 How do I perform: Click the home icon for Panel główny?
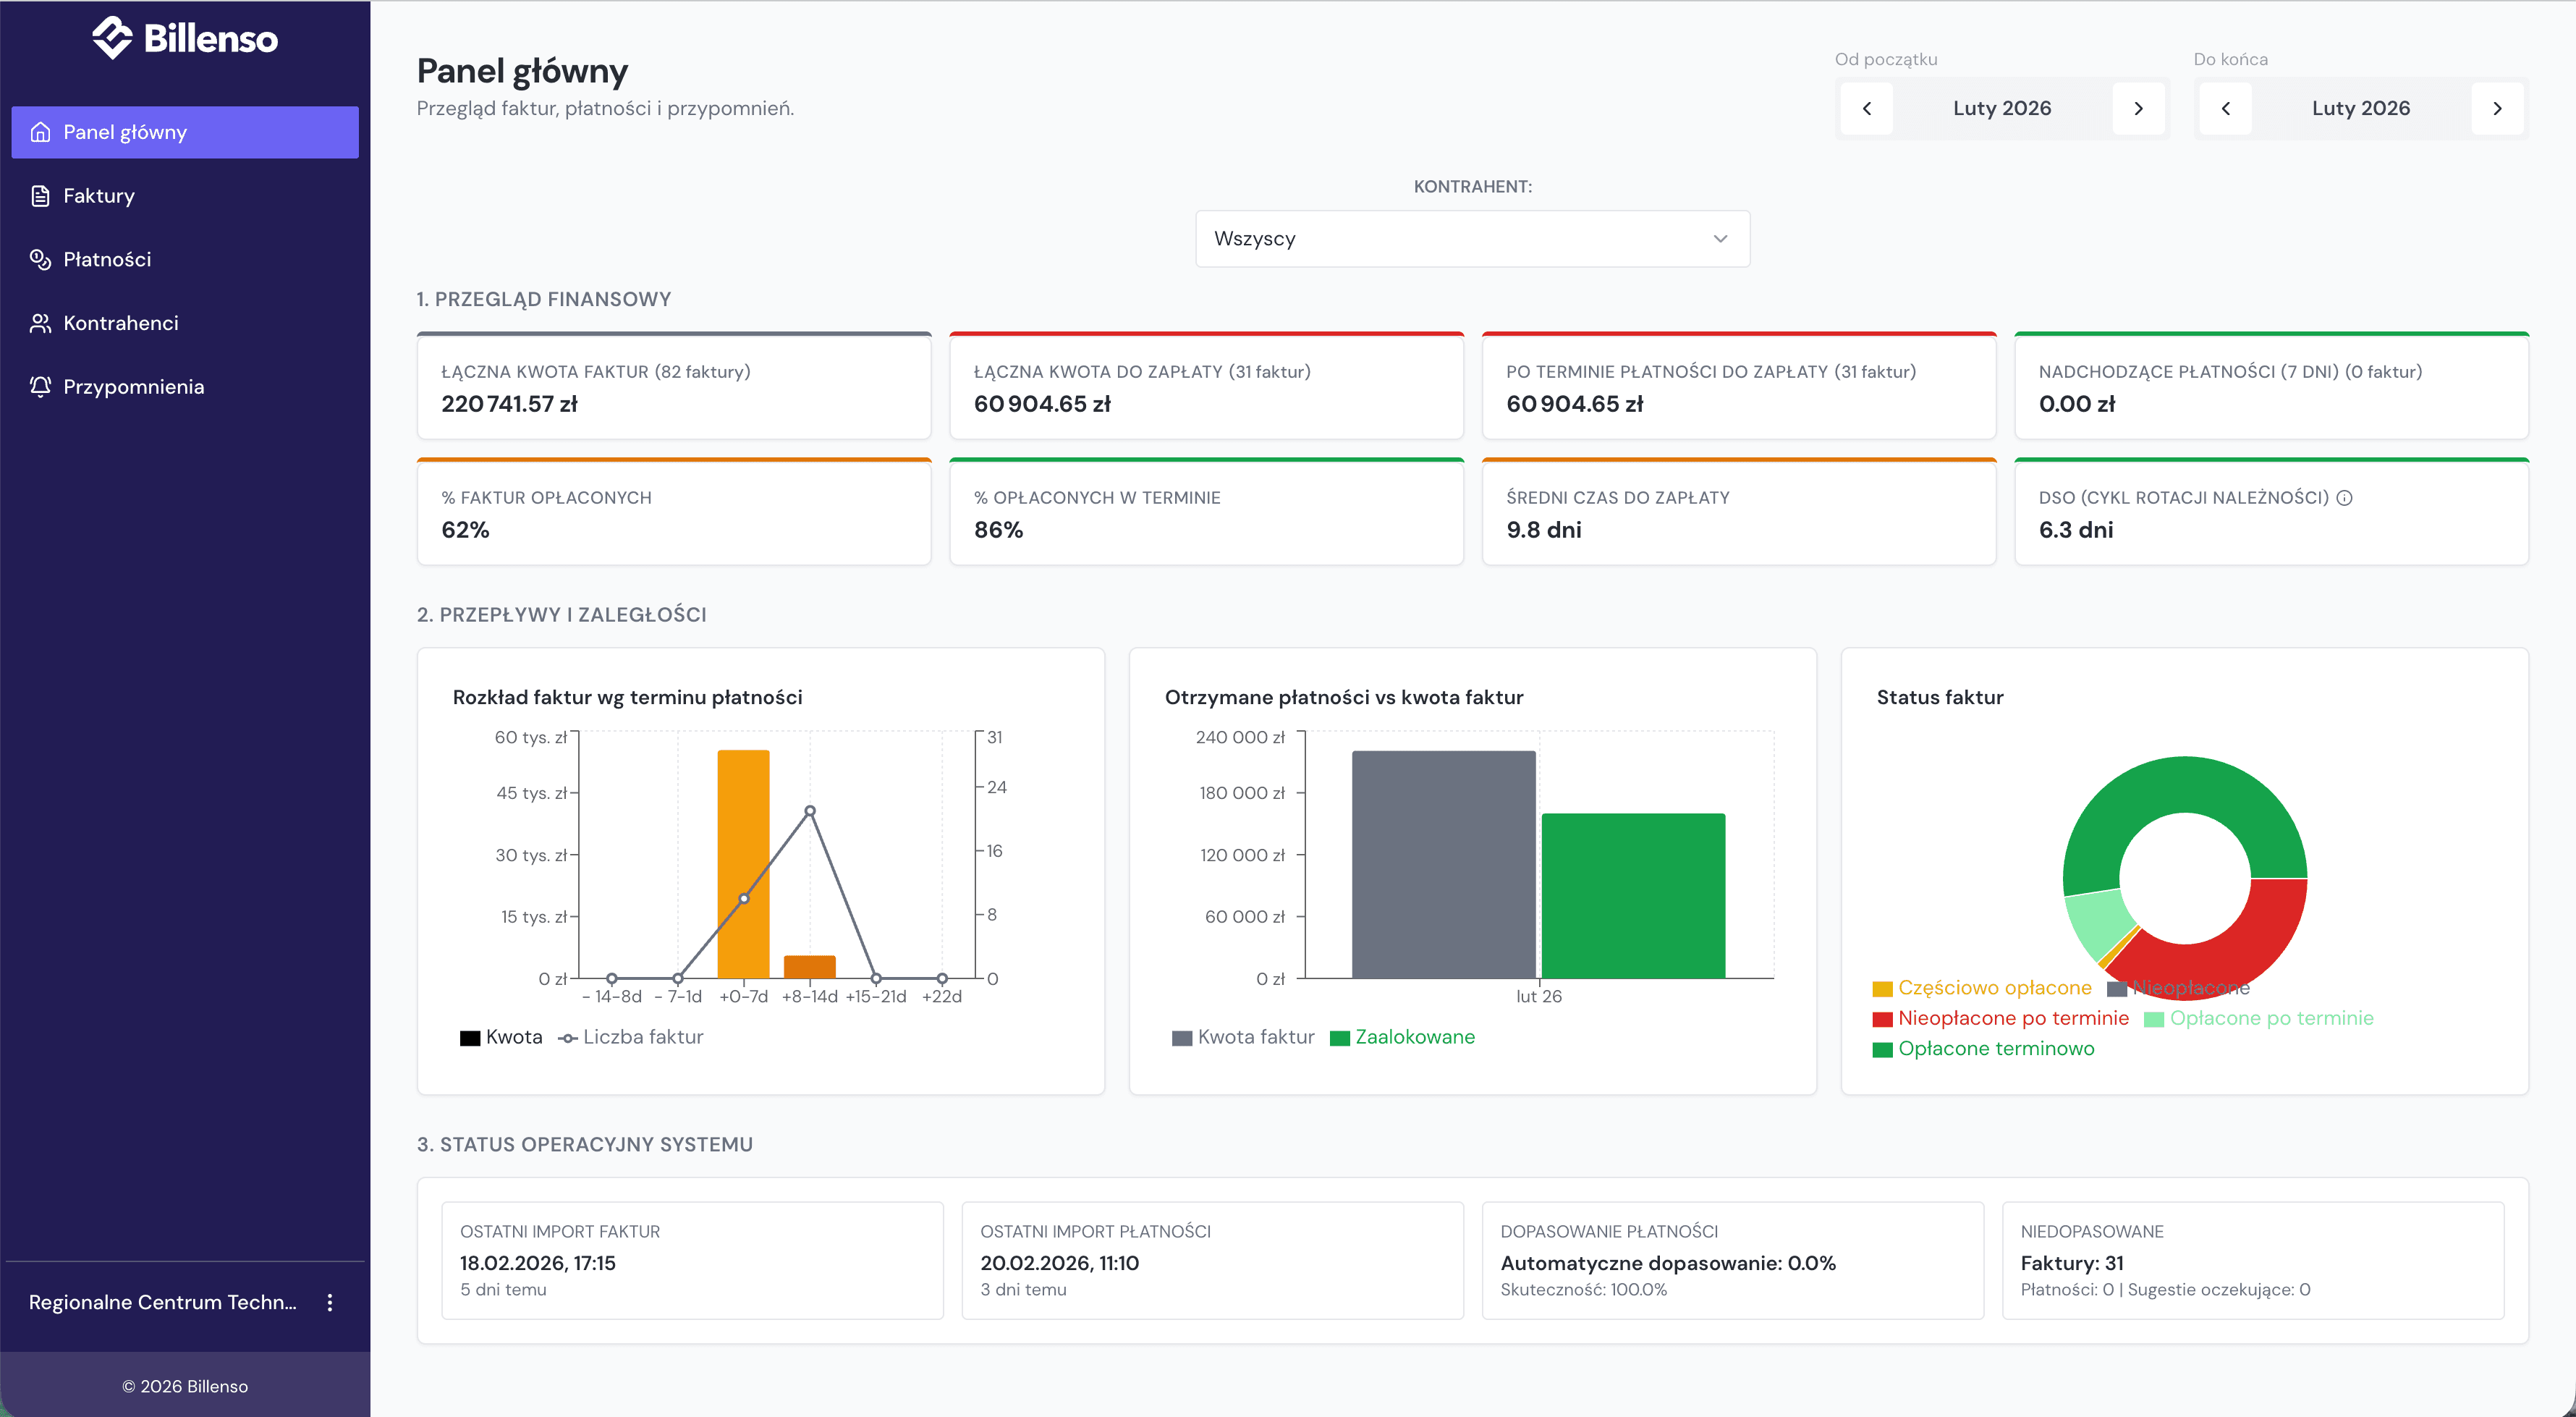click(40, 132)
